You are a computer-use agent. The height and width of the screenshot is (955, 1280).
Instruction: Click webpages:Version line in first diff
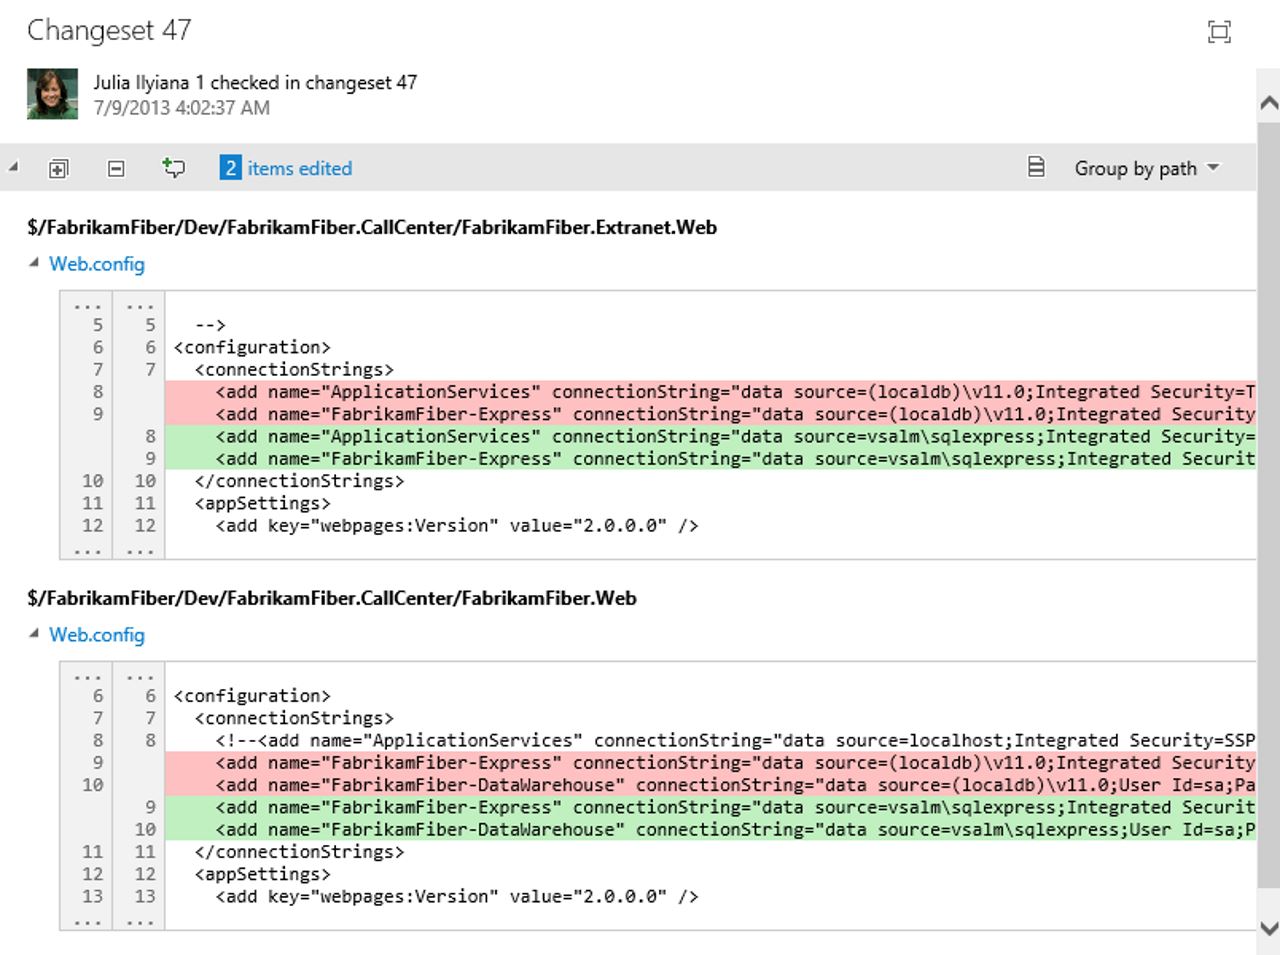[x=457, y=525]
